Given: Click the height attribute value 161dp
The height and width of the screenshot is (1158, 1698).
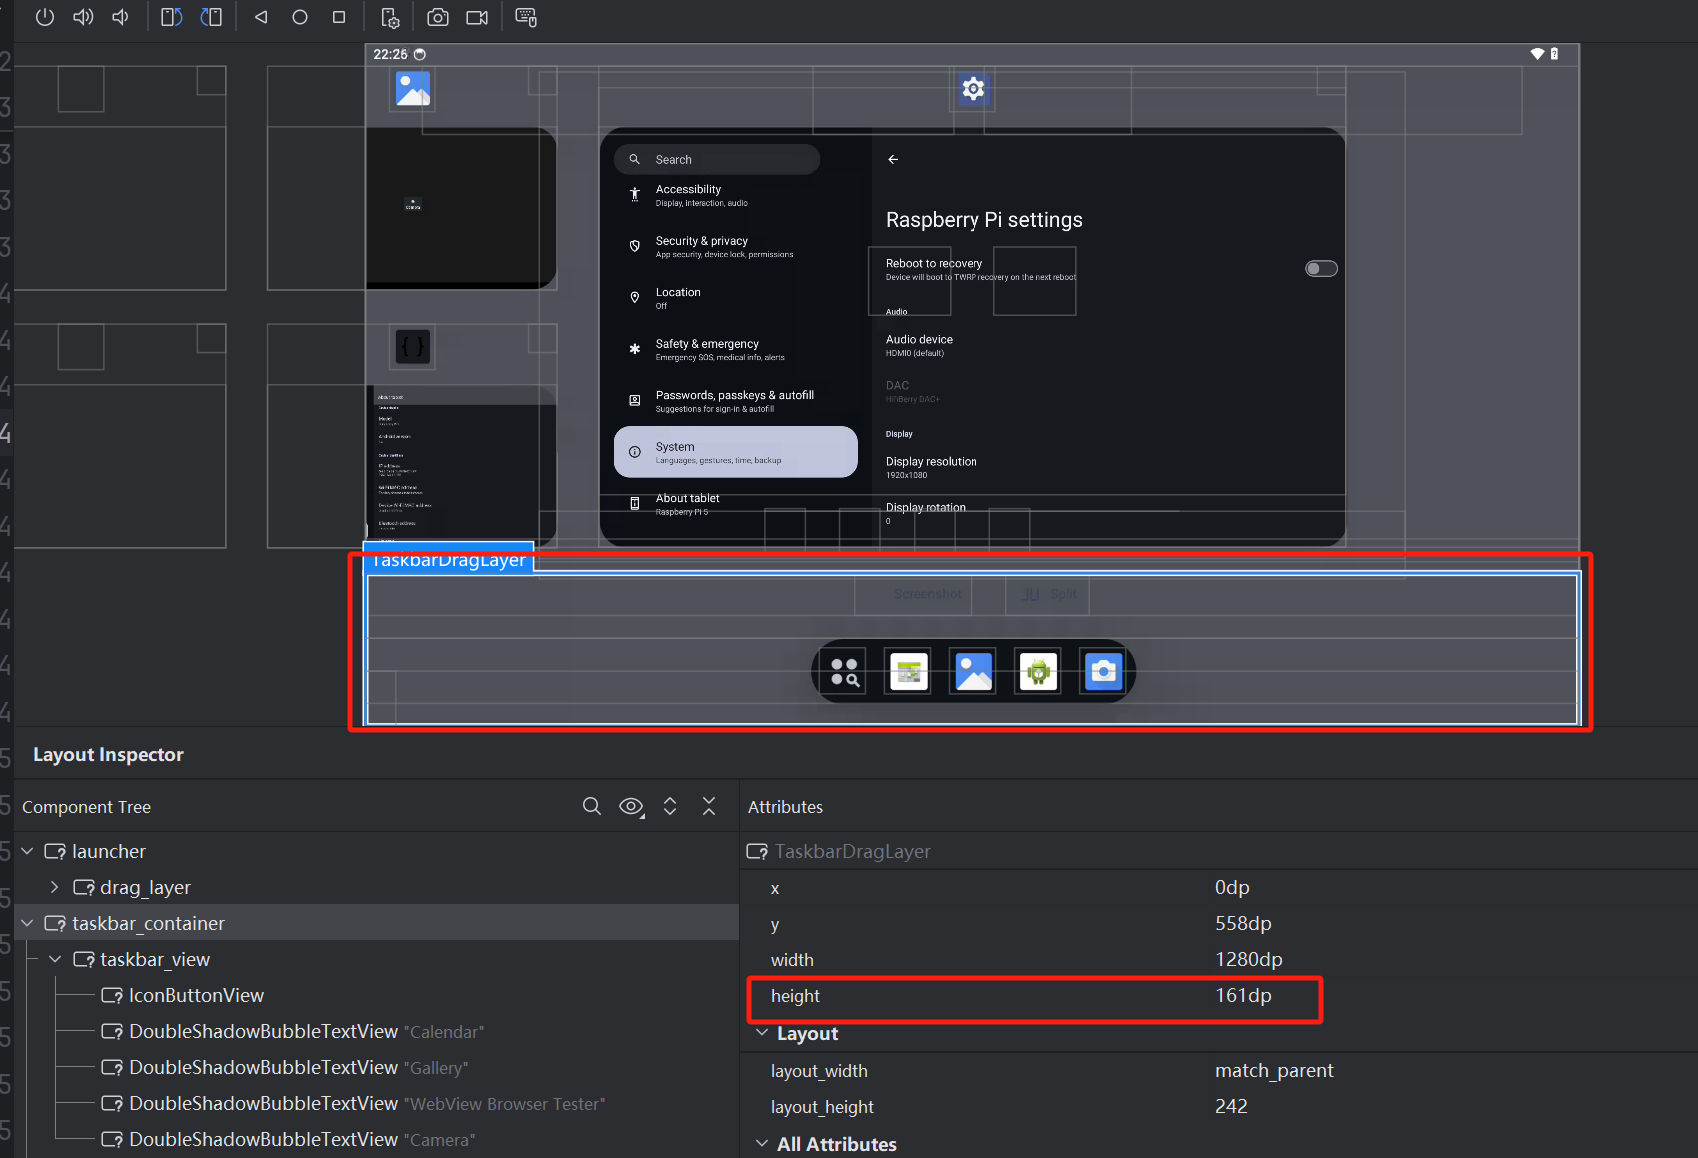Looking at the screenshot, I should pos(1243,995).
